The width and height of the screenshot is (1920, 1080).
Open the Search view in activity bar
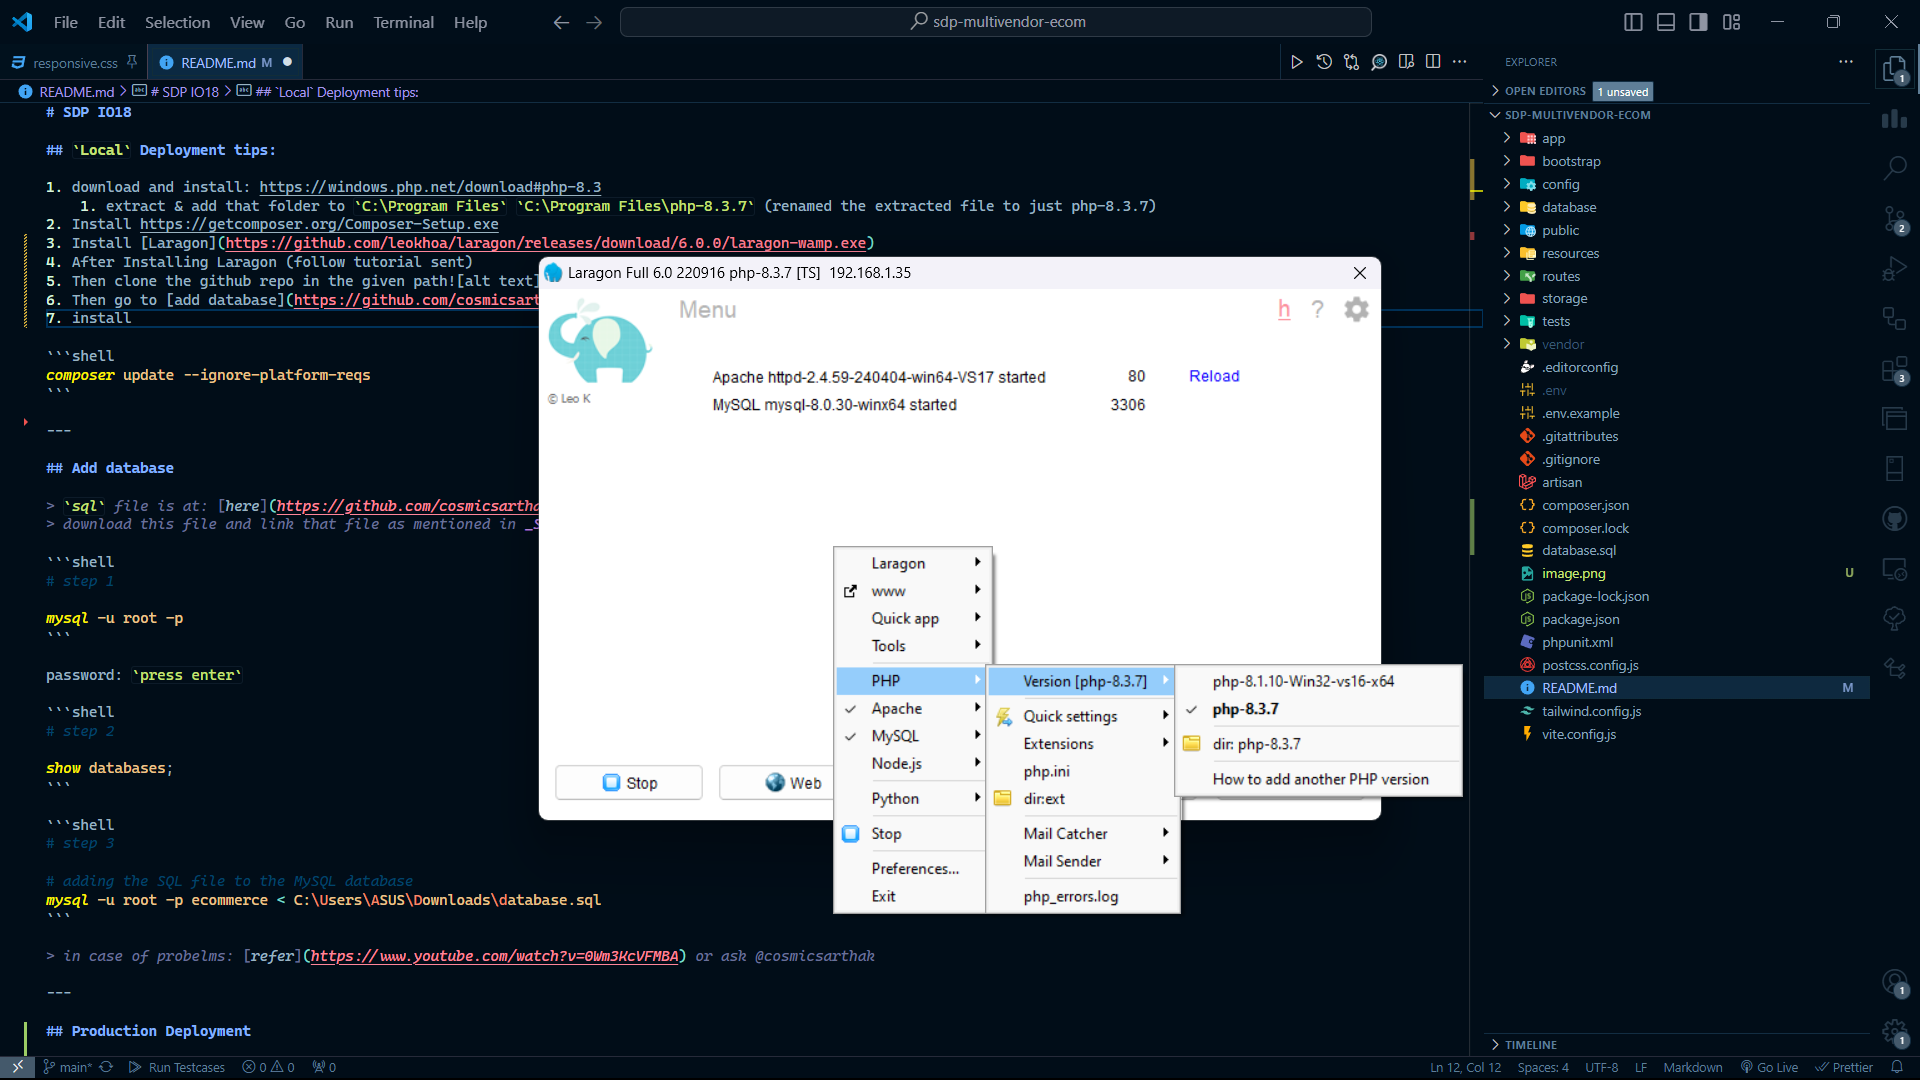click(x=1894, y=168)
